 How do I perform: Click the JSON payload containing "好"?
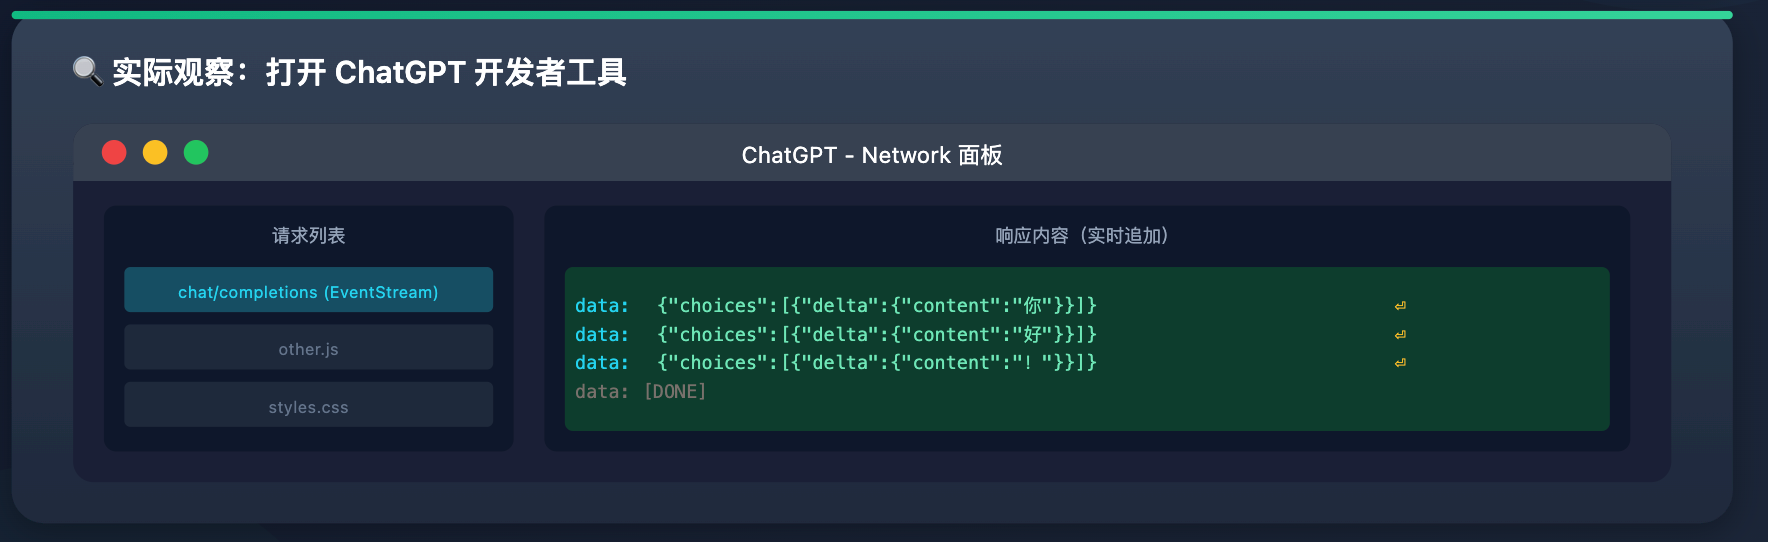click(x=877, y=335)
